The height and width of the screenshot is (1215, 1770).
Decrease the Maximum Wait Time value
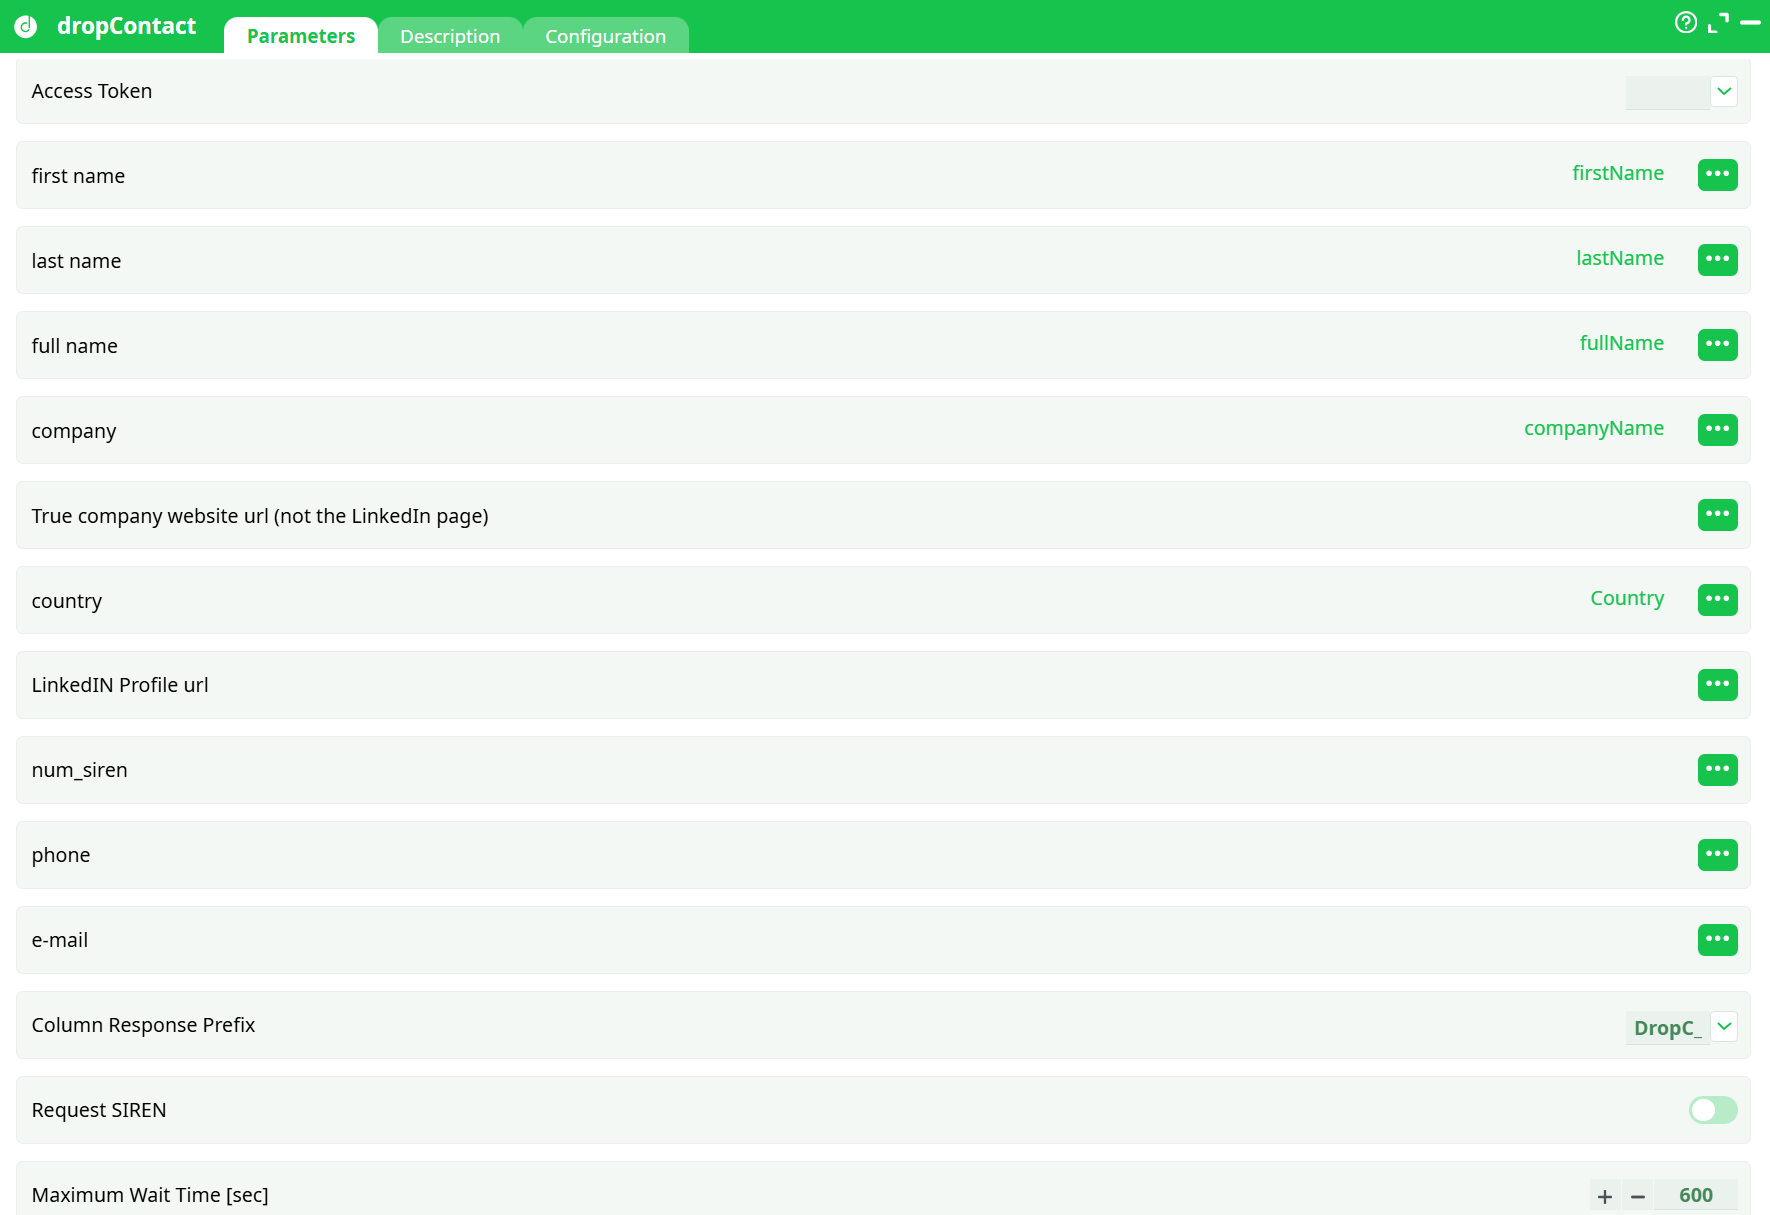(1638, 1195)
